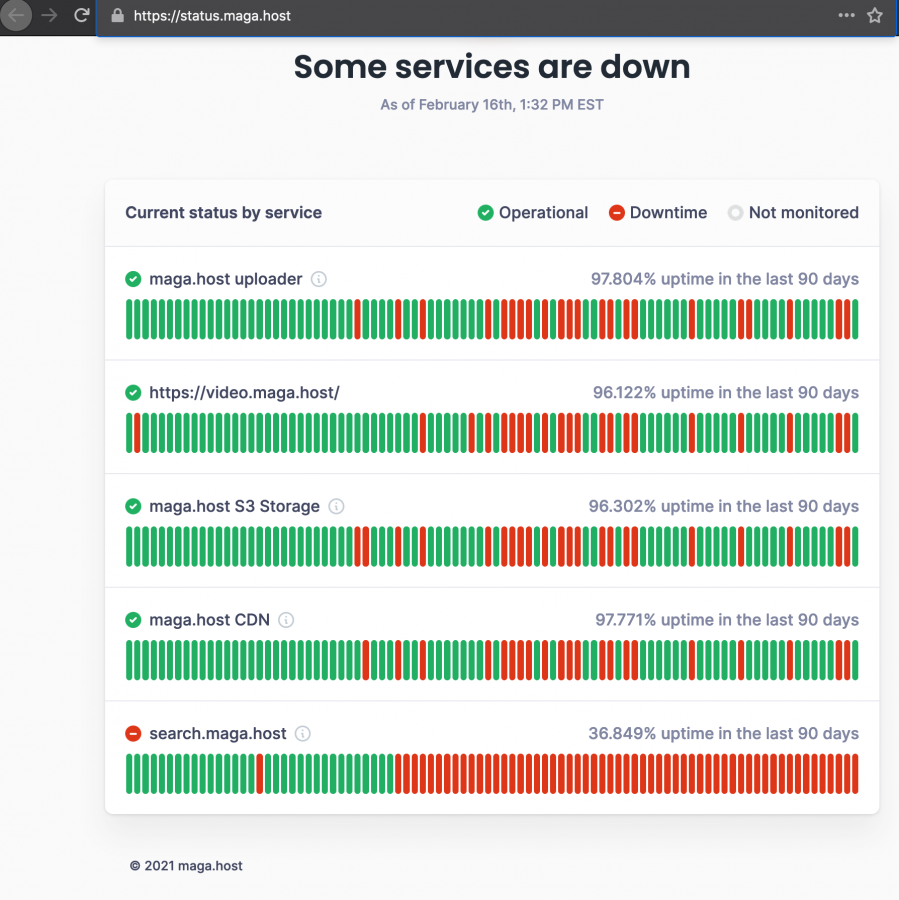Click the 'As of February 16th, 1:32 PM EST' timestamp
Viewport: 899px width, 900px height.
point(492,105)
